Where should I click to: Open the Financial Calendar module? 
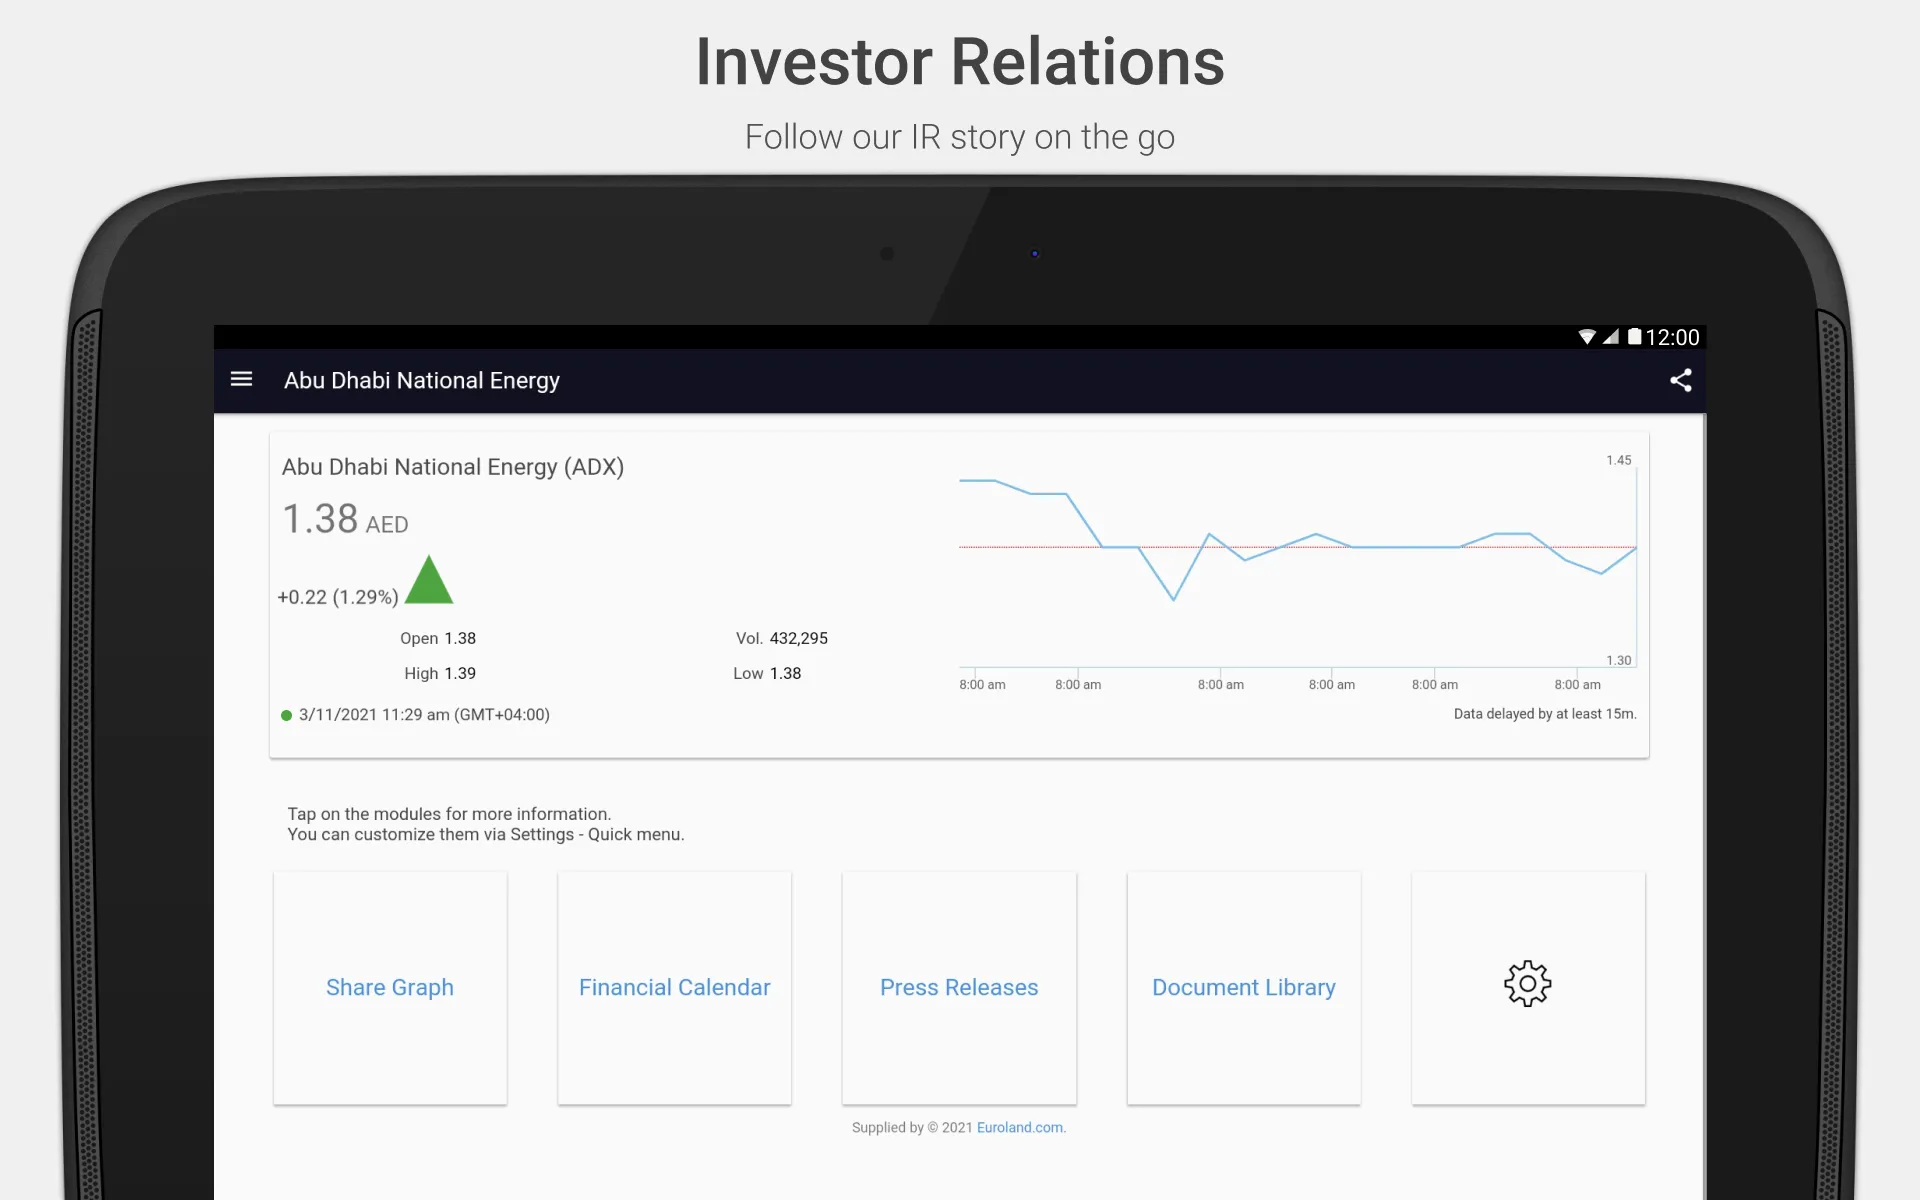[675, 987]
